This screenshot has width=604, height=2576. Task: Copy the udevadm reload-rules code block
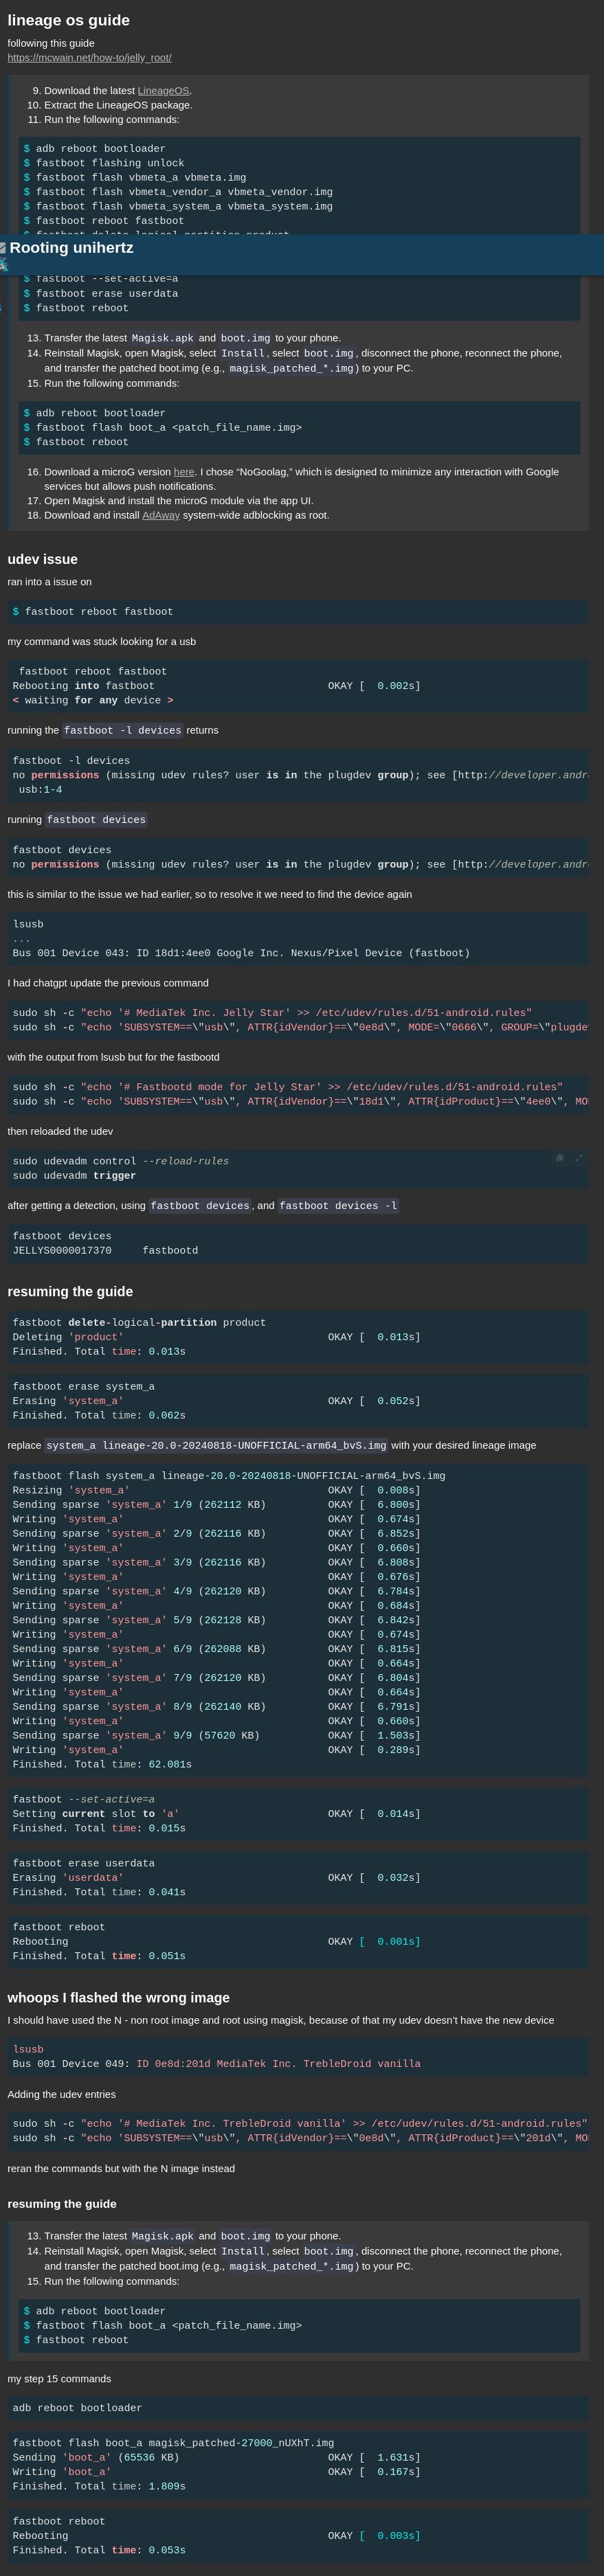click(559, 1158)
